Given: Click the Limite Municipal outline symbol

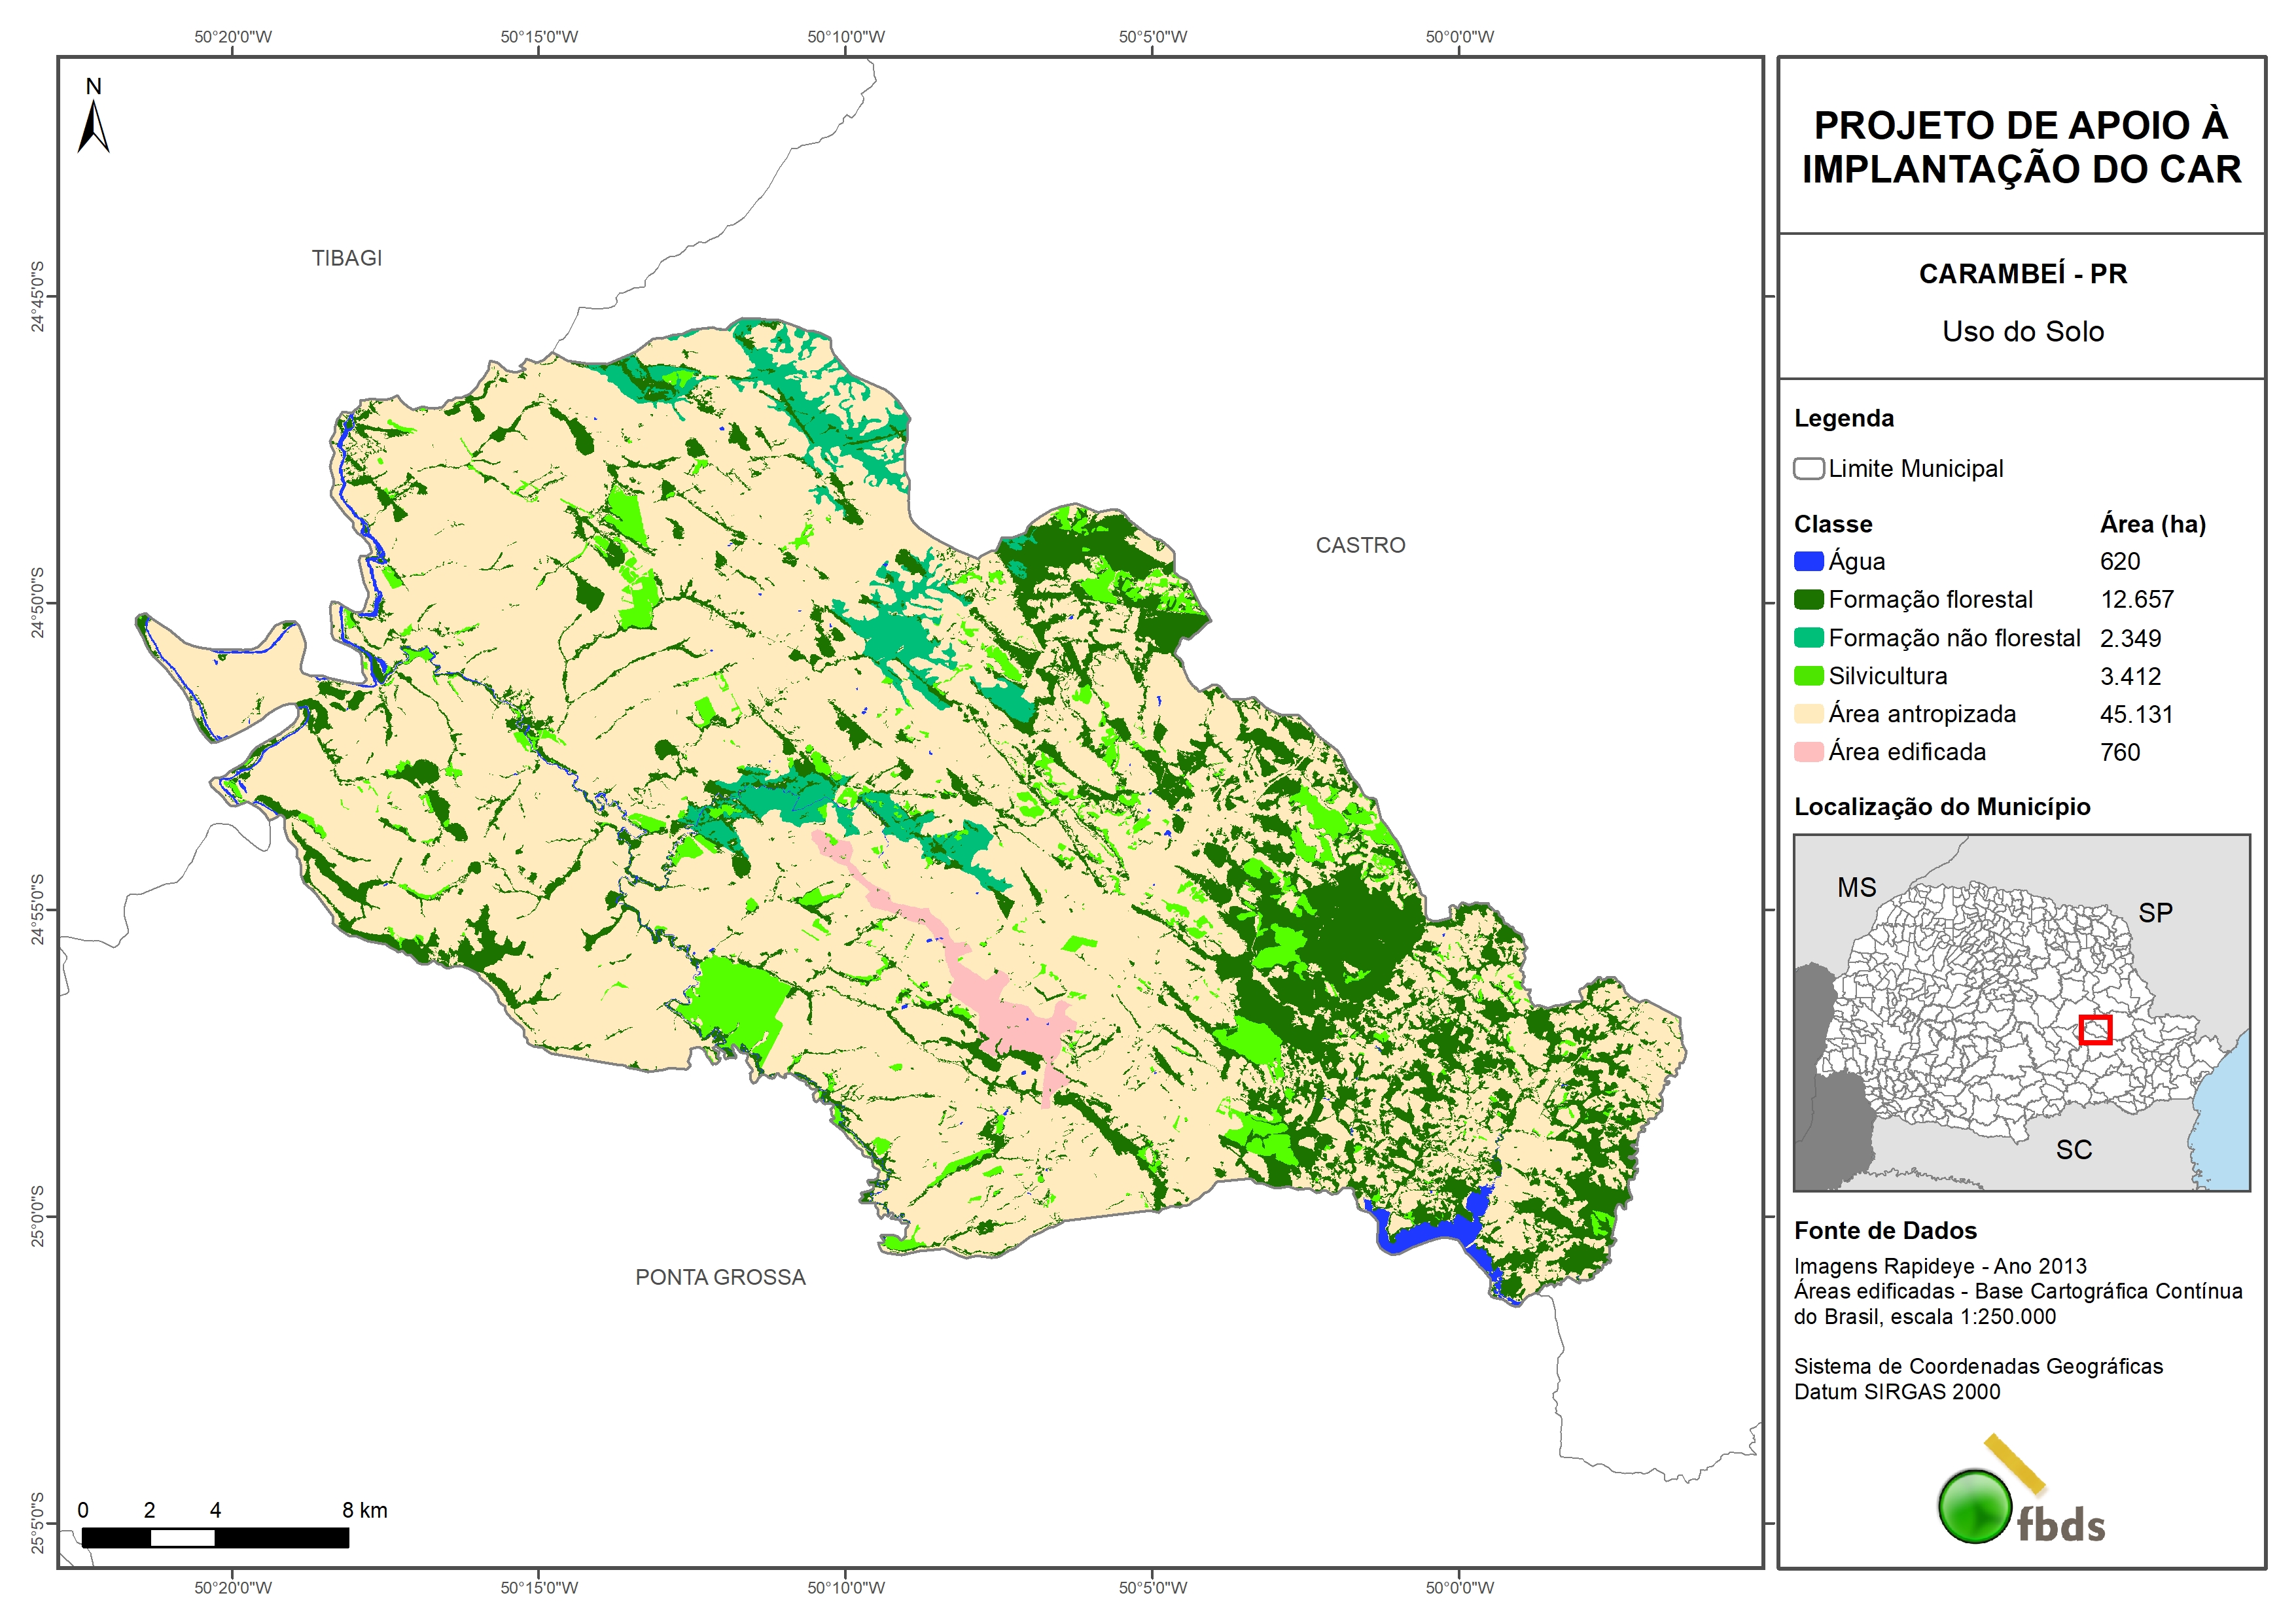Looking at the screenshot, I should pyautogui.click(x=1808, y=469).
